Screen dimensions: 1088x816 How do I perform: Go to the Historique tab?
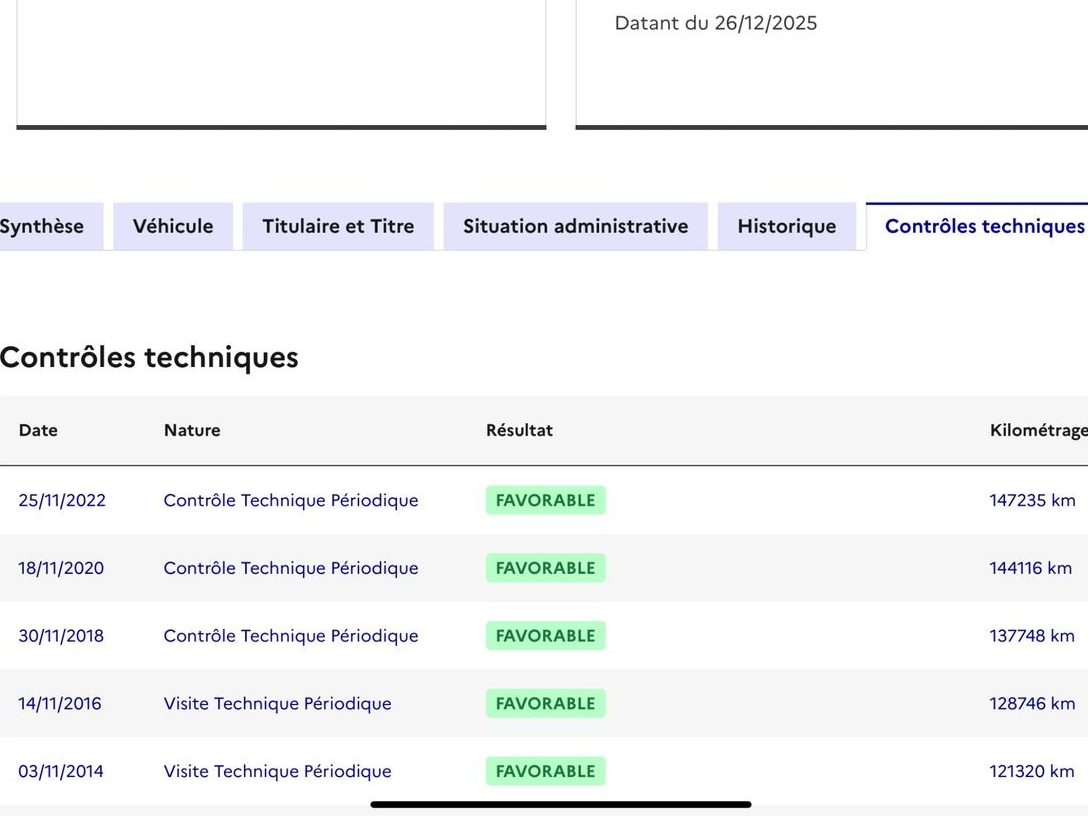tap(786, 226)
